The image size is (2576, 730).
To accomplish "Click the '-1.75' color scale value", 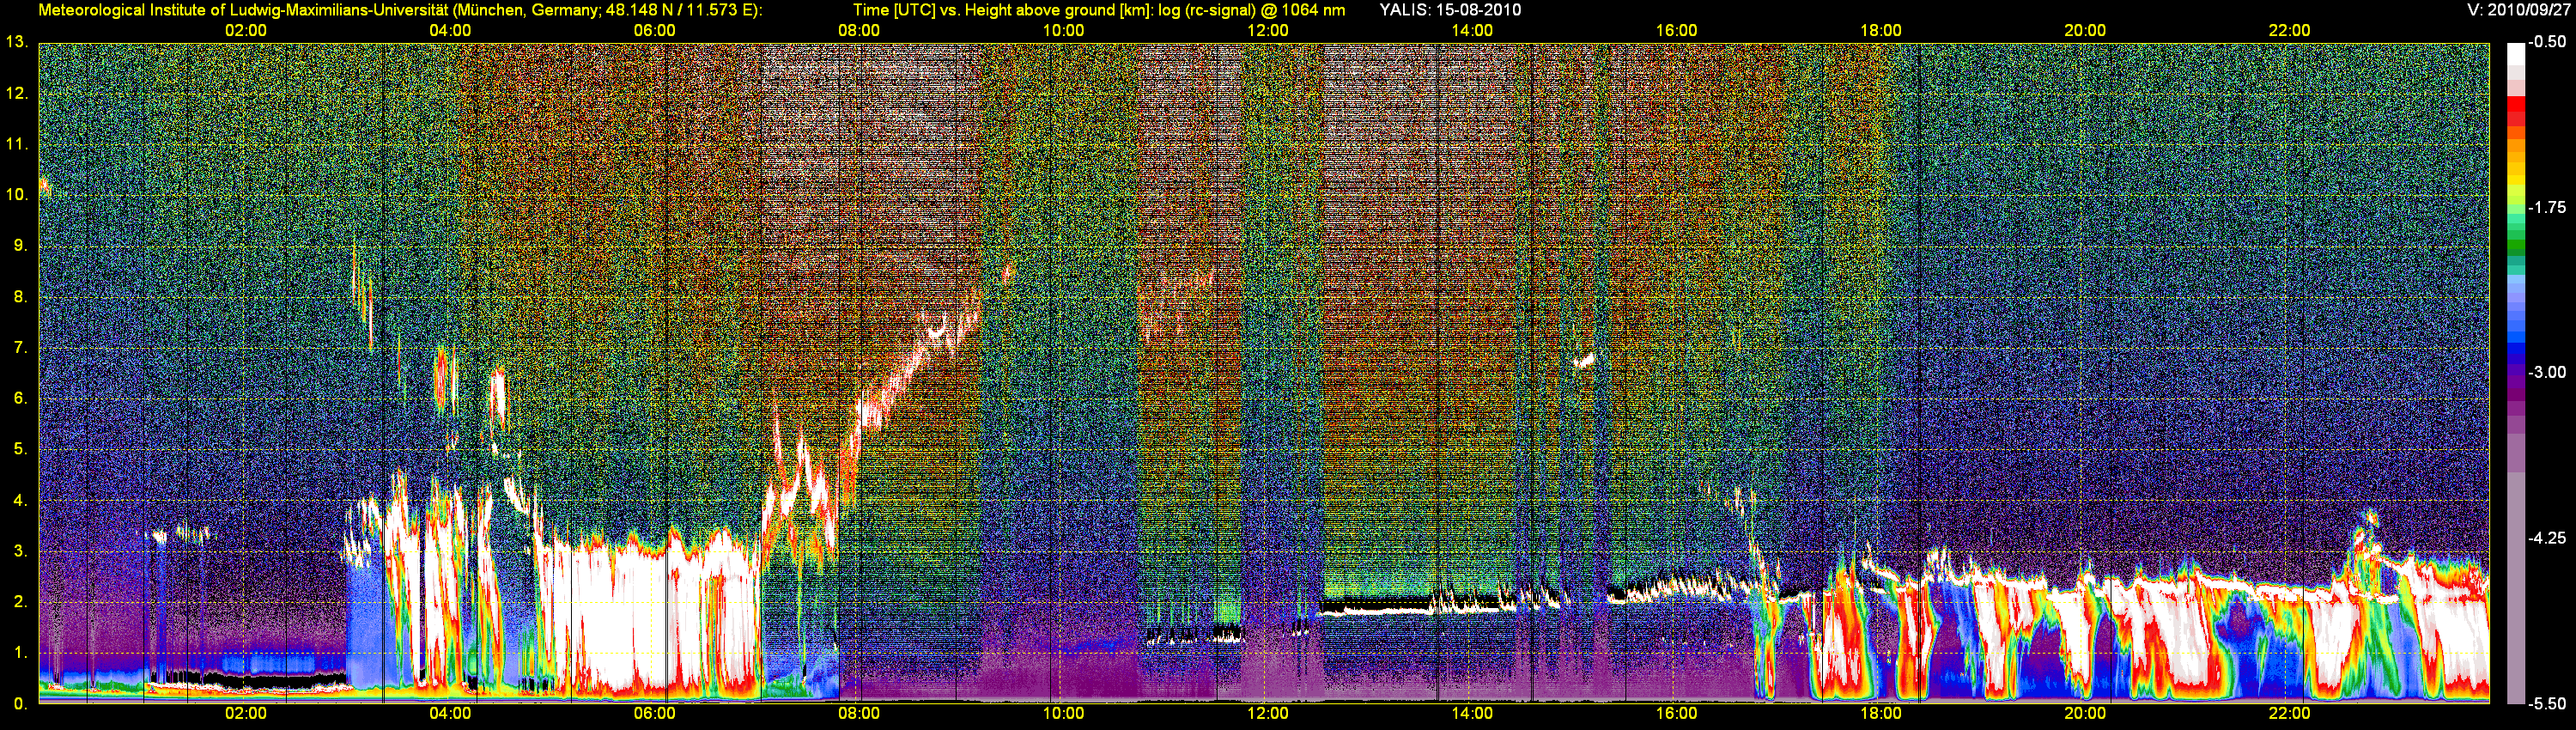I will tap(2548, 208).
